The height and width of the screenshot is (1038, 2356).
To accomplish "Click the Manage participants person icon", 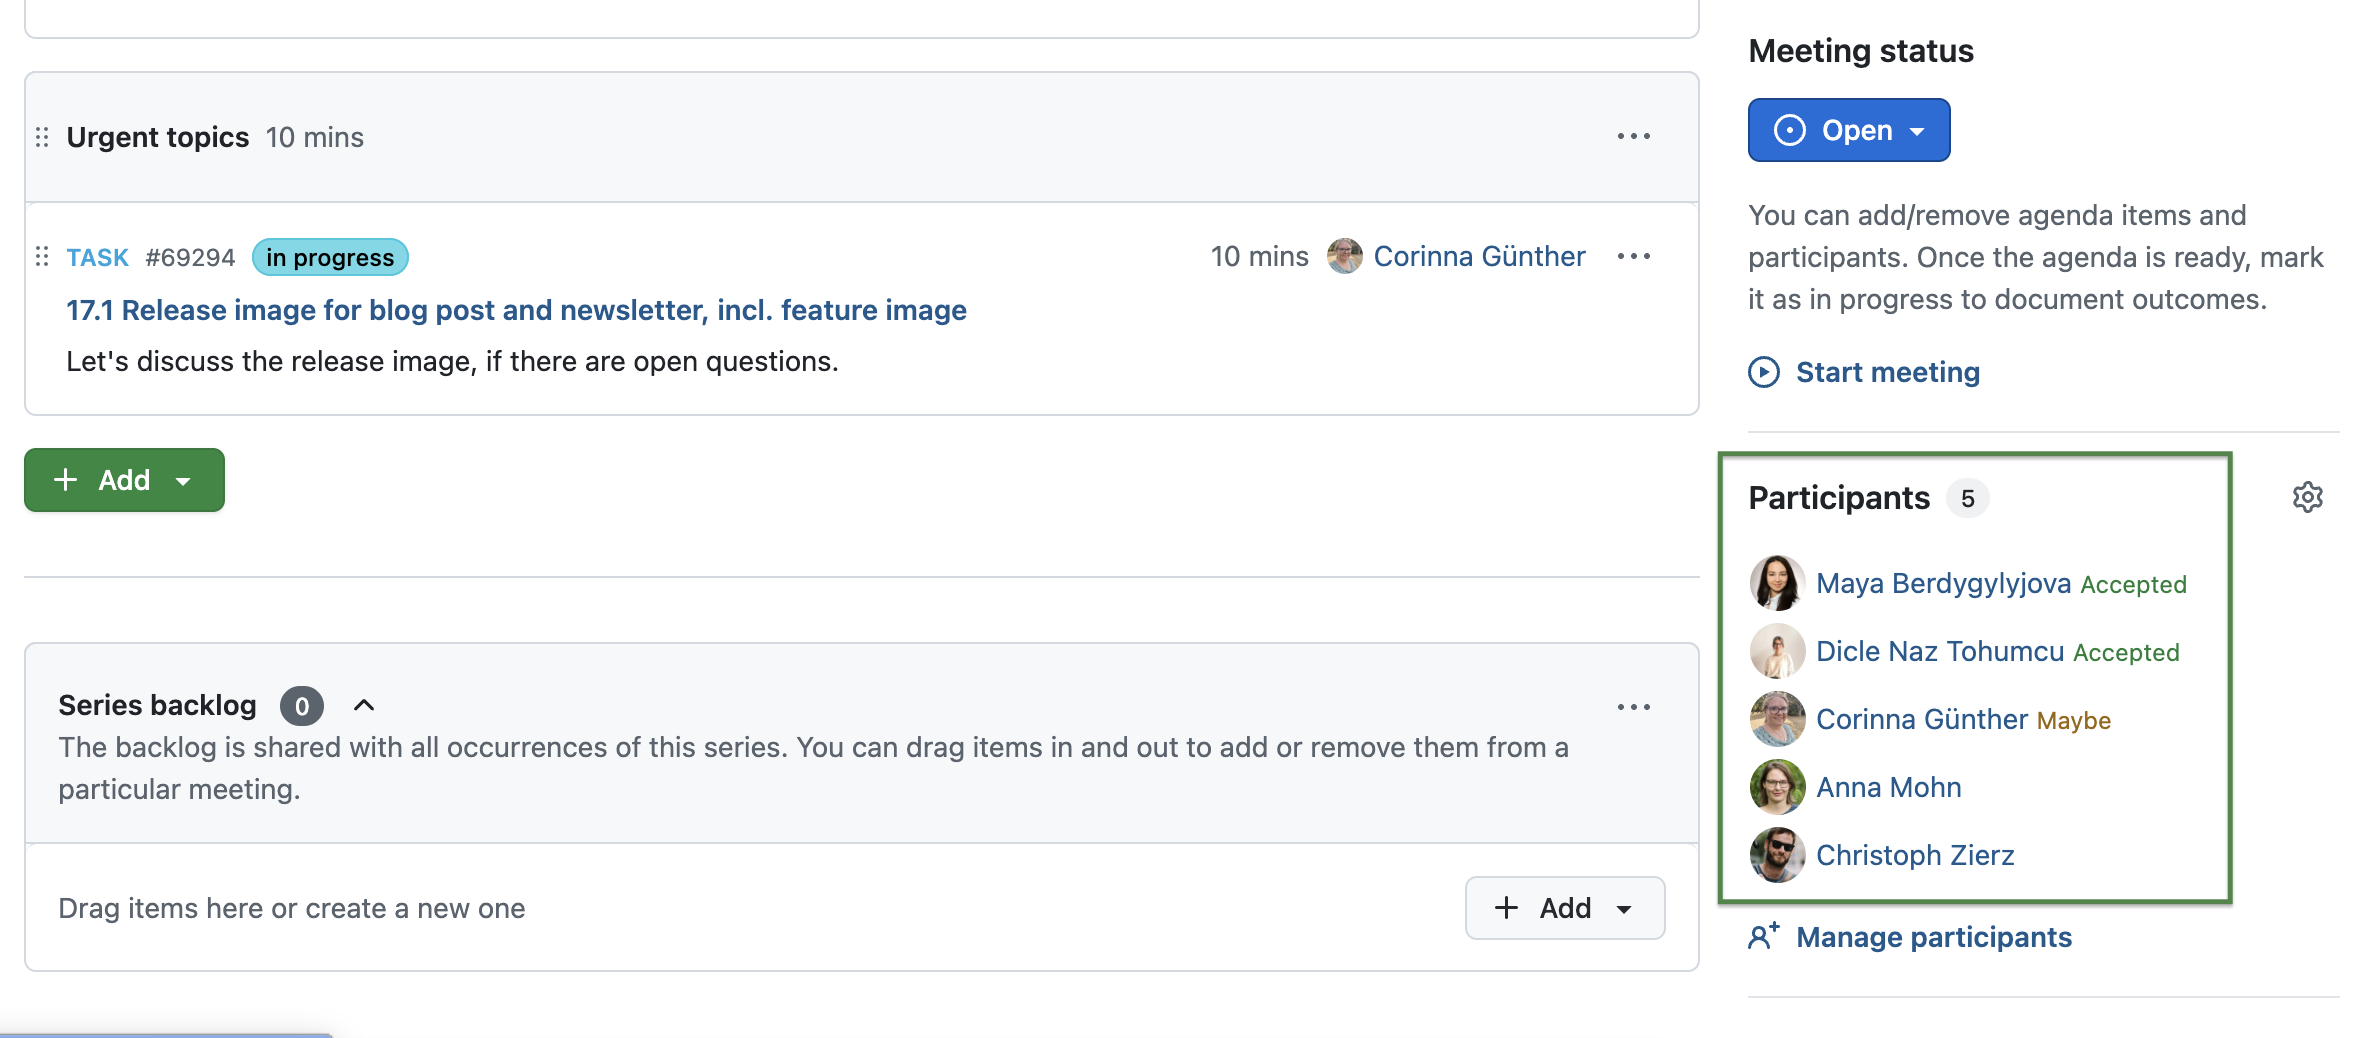I will coord(1763,937).
